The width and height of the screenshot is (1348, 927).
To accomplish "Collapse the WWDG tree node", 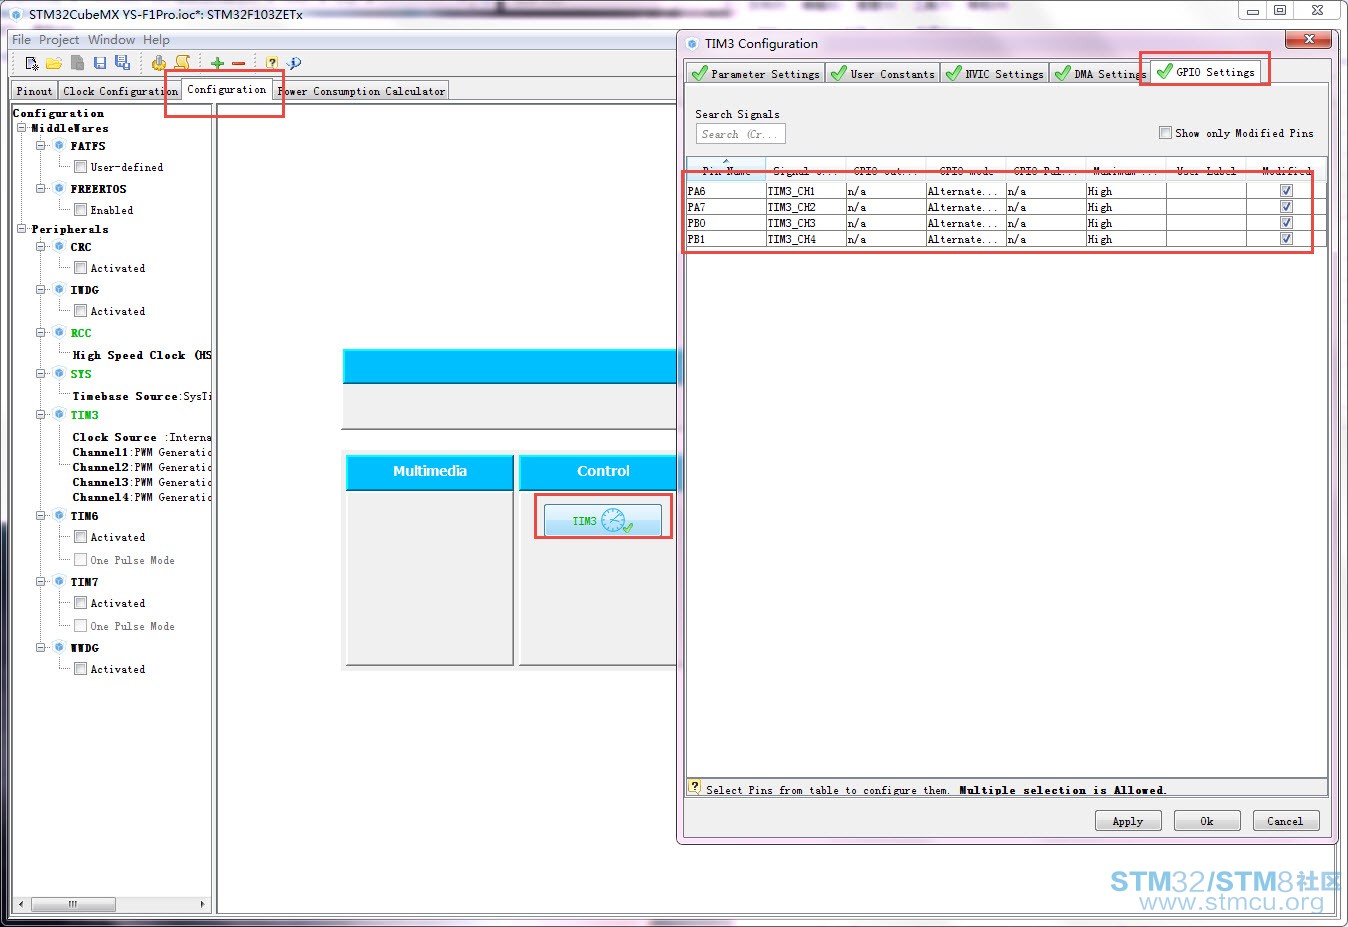I will click(x=41, y=647).
